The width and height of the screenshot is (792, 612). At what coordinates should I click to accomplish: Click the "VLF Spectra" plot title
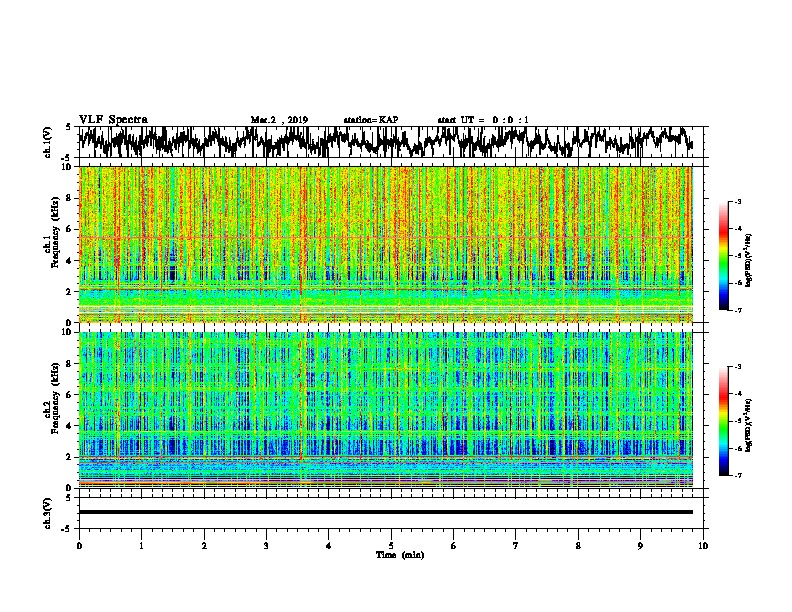tap(113, 120)
